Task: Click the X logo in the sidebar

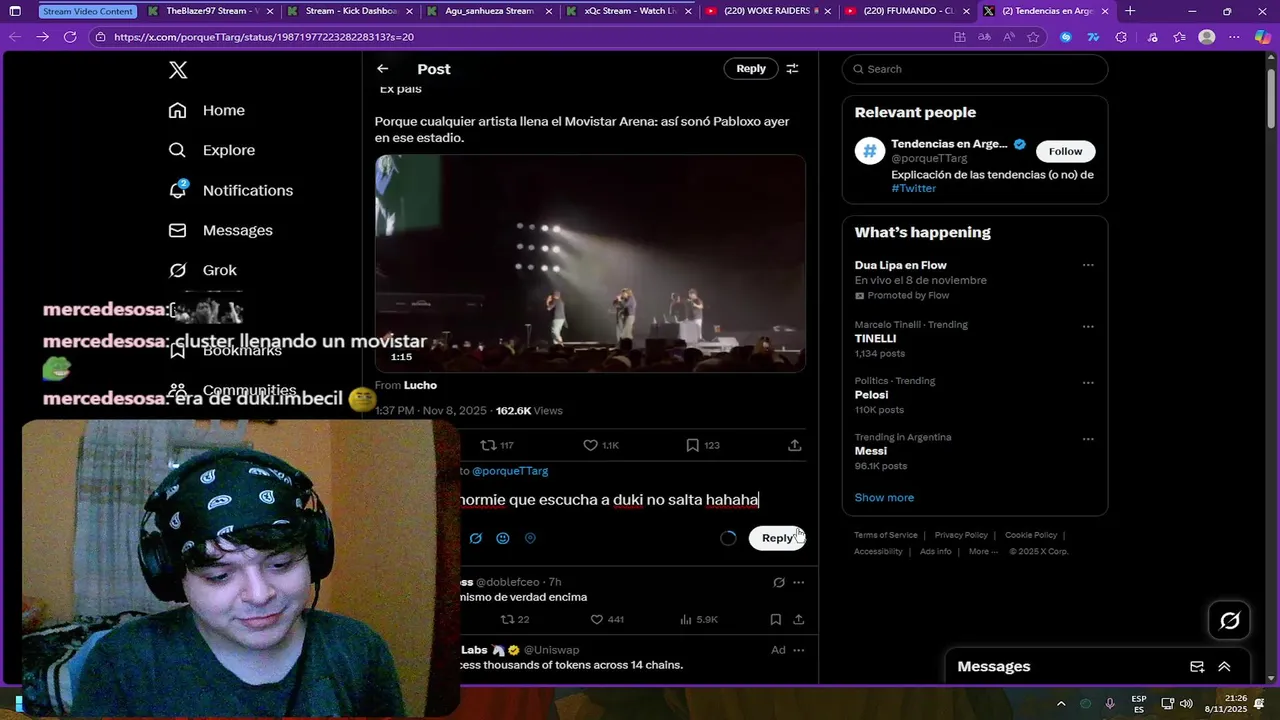Action: tap(178, 70)
